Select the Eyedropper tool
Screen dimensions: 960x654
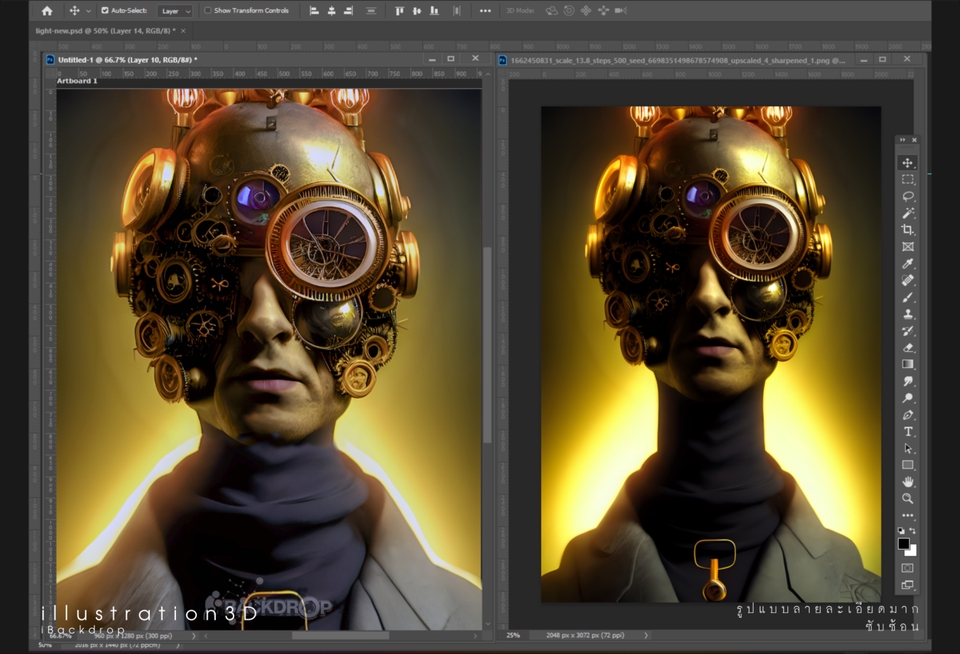point(907,263)
